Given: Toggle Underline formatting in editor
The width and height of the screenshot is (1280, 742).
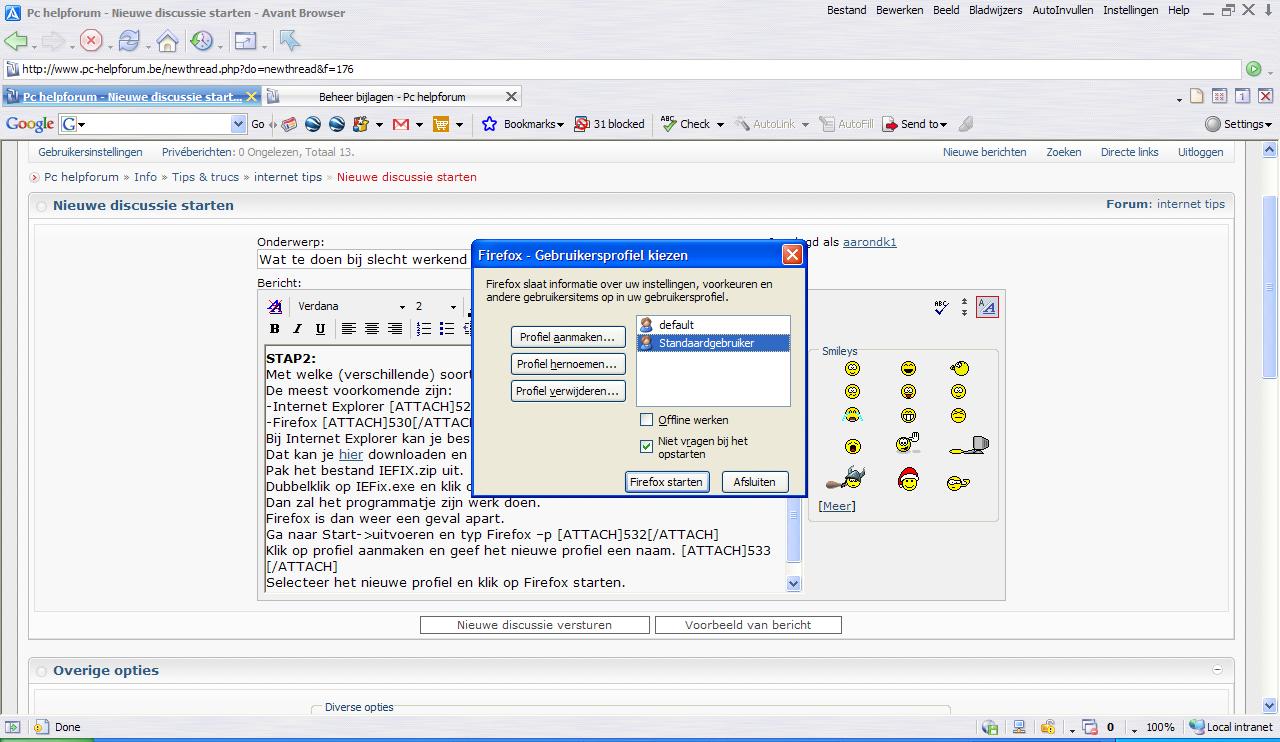Looking at the screenshot, I should click(x=320, y=329).
